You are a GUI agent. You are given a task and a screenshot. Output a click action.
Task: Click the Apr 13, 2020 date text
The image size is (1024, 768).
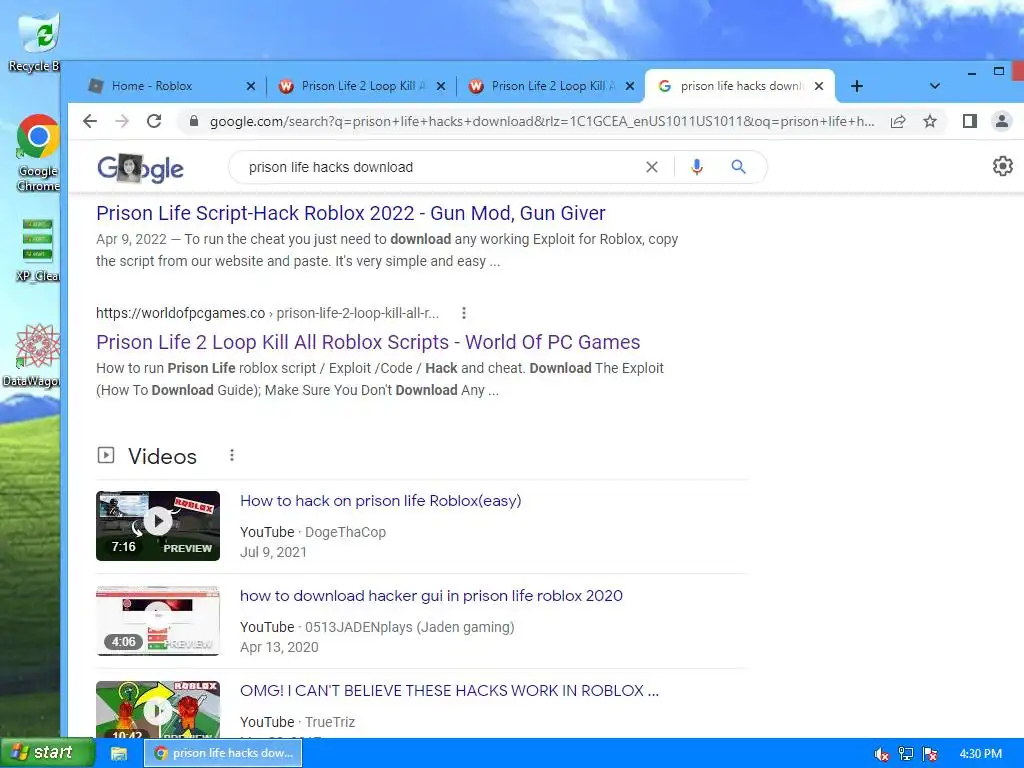(279, 647)
